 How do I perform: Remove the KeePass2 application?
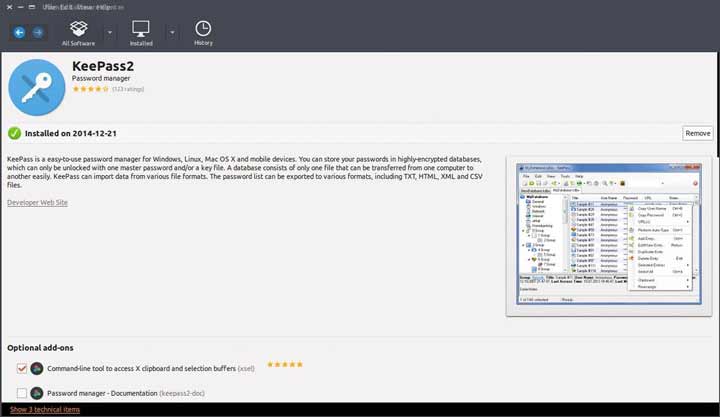[x=698, y=133]
